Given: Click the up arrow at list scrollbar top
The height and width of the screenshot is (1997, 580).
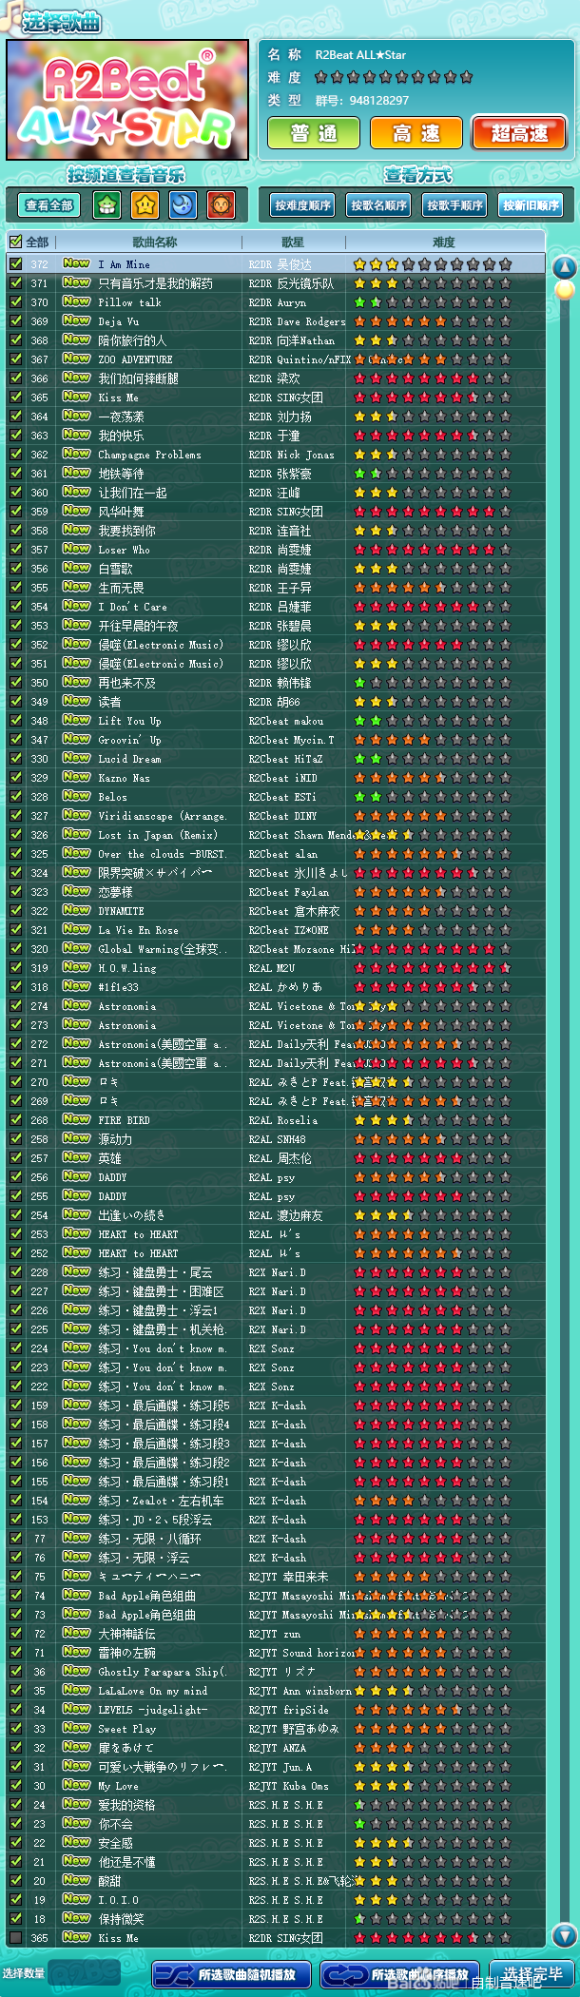Looking at the screenshot, I should click(x=565, y=267).
